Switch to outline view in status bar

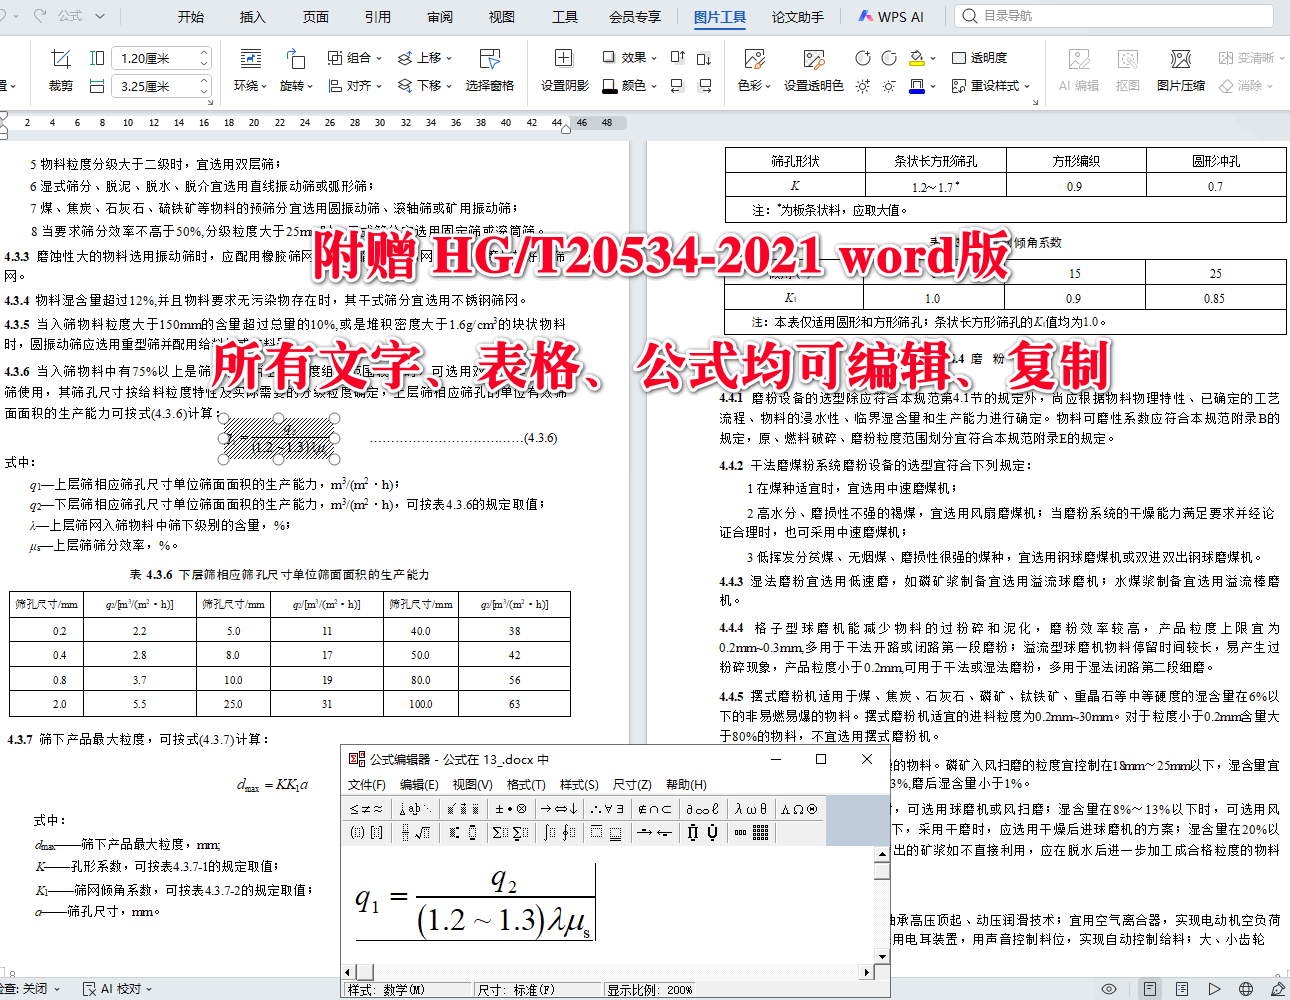[1182, 989]
